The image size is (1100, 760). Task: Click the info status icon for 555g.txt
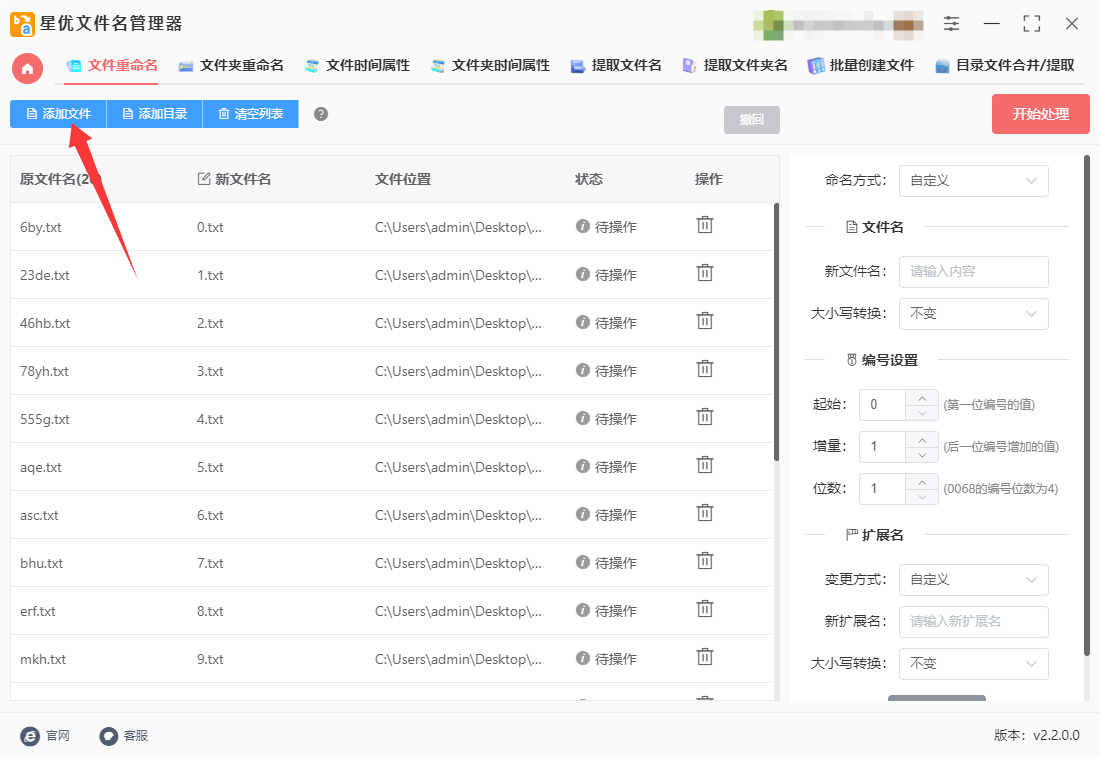point(582,418)
